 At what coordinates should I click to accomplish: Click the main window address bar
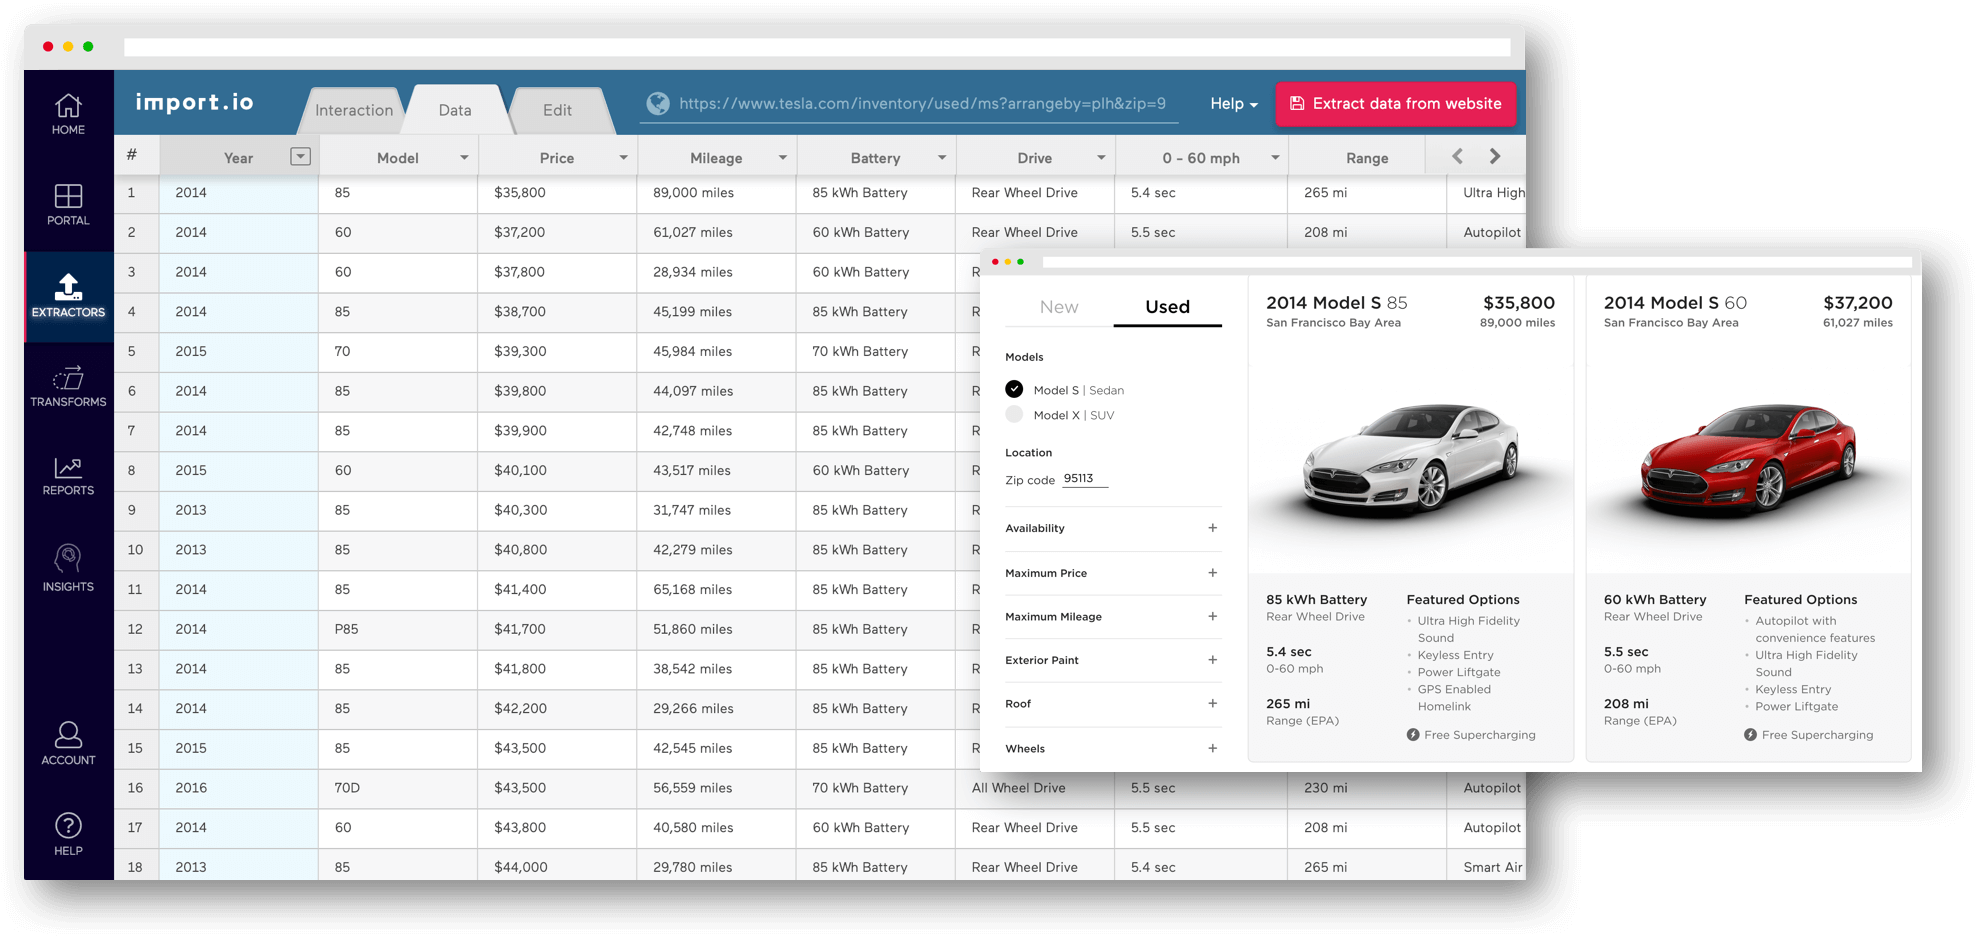click(x=817, y=47)
